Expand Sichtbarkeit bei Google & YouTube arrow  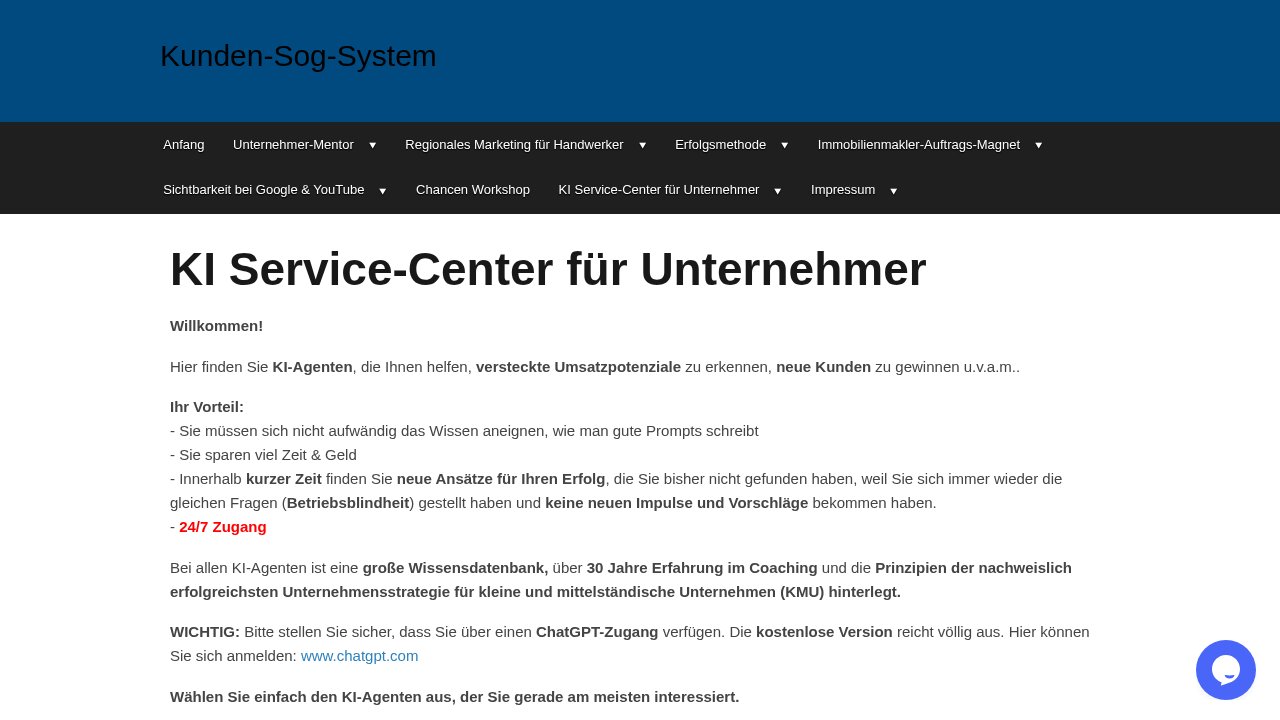[x=383, y=191]
